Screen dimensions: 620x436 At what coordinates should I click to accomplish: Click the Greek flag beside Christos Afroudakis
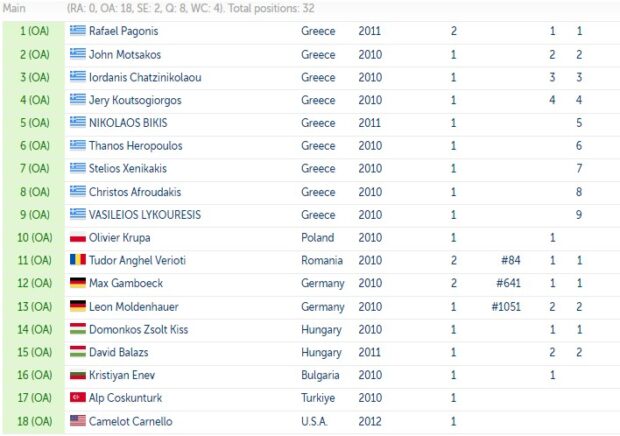78,191
